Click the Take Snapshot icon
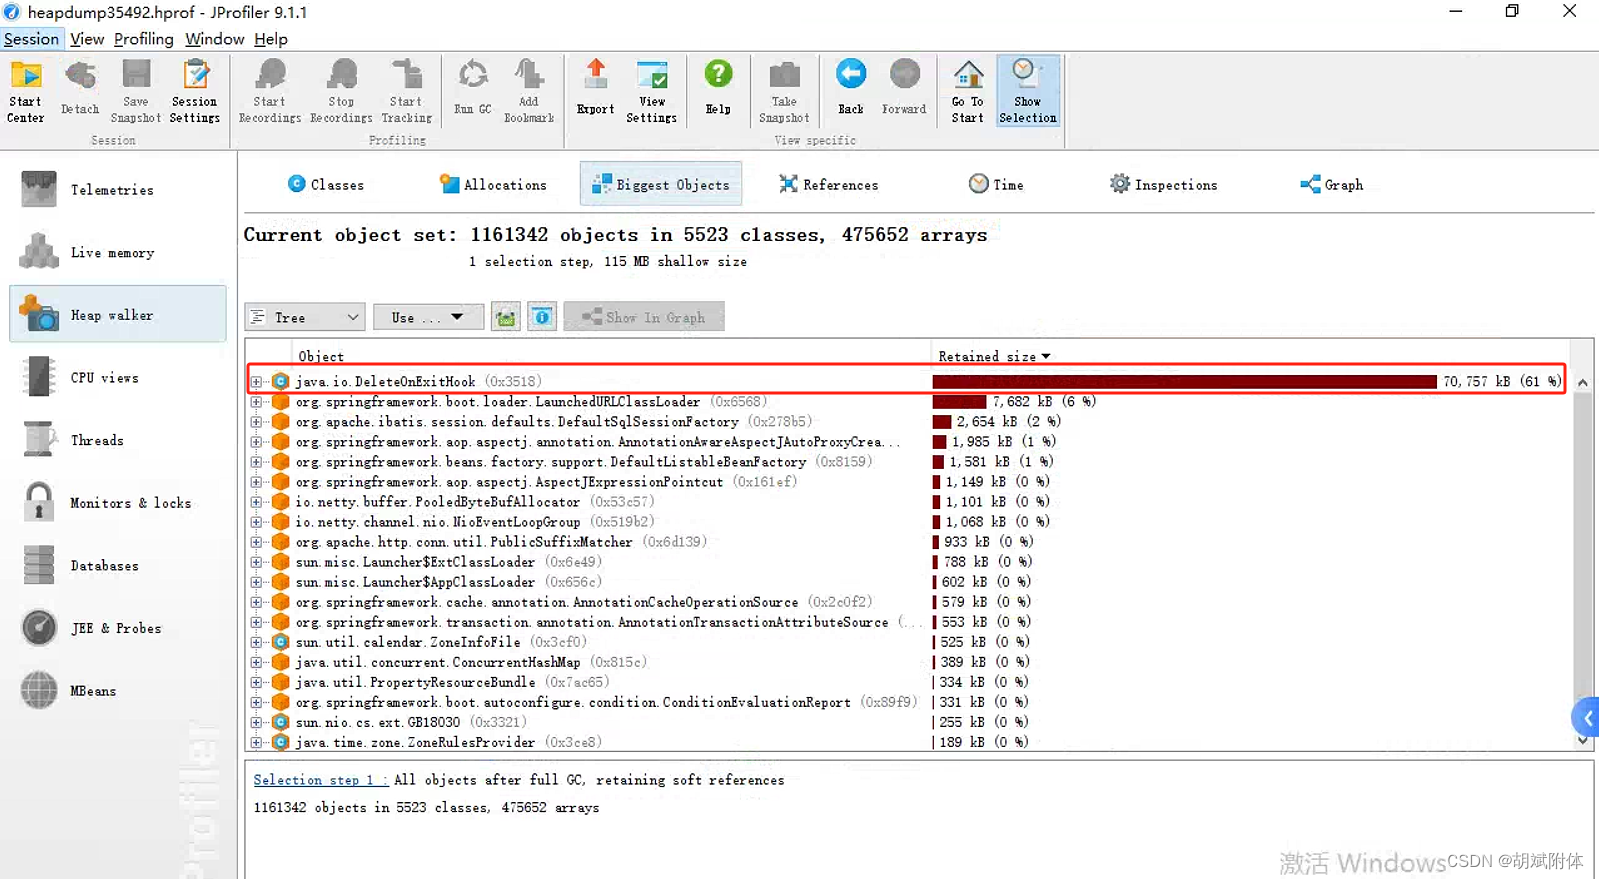The width and height of the screenshot is (1599, 879). [x=785, y=91]
